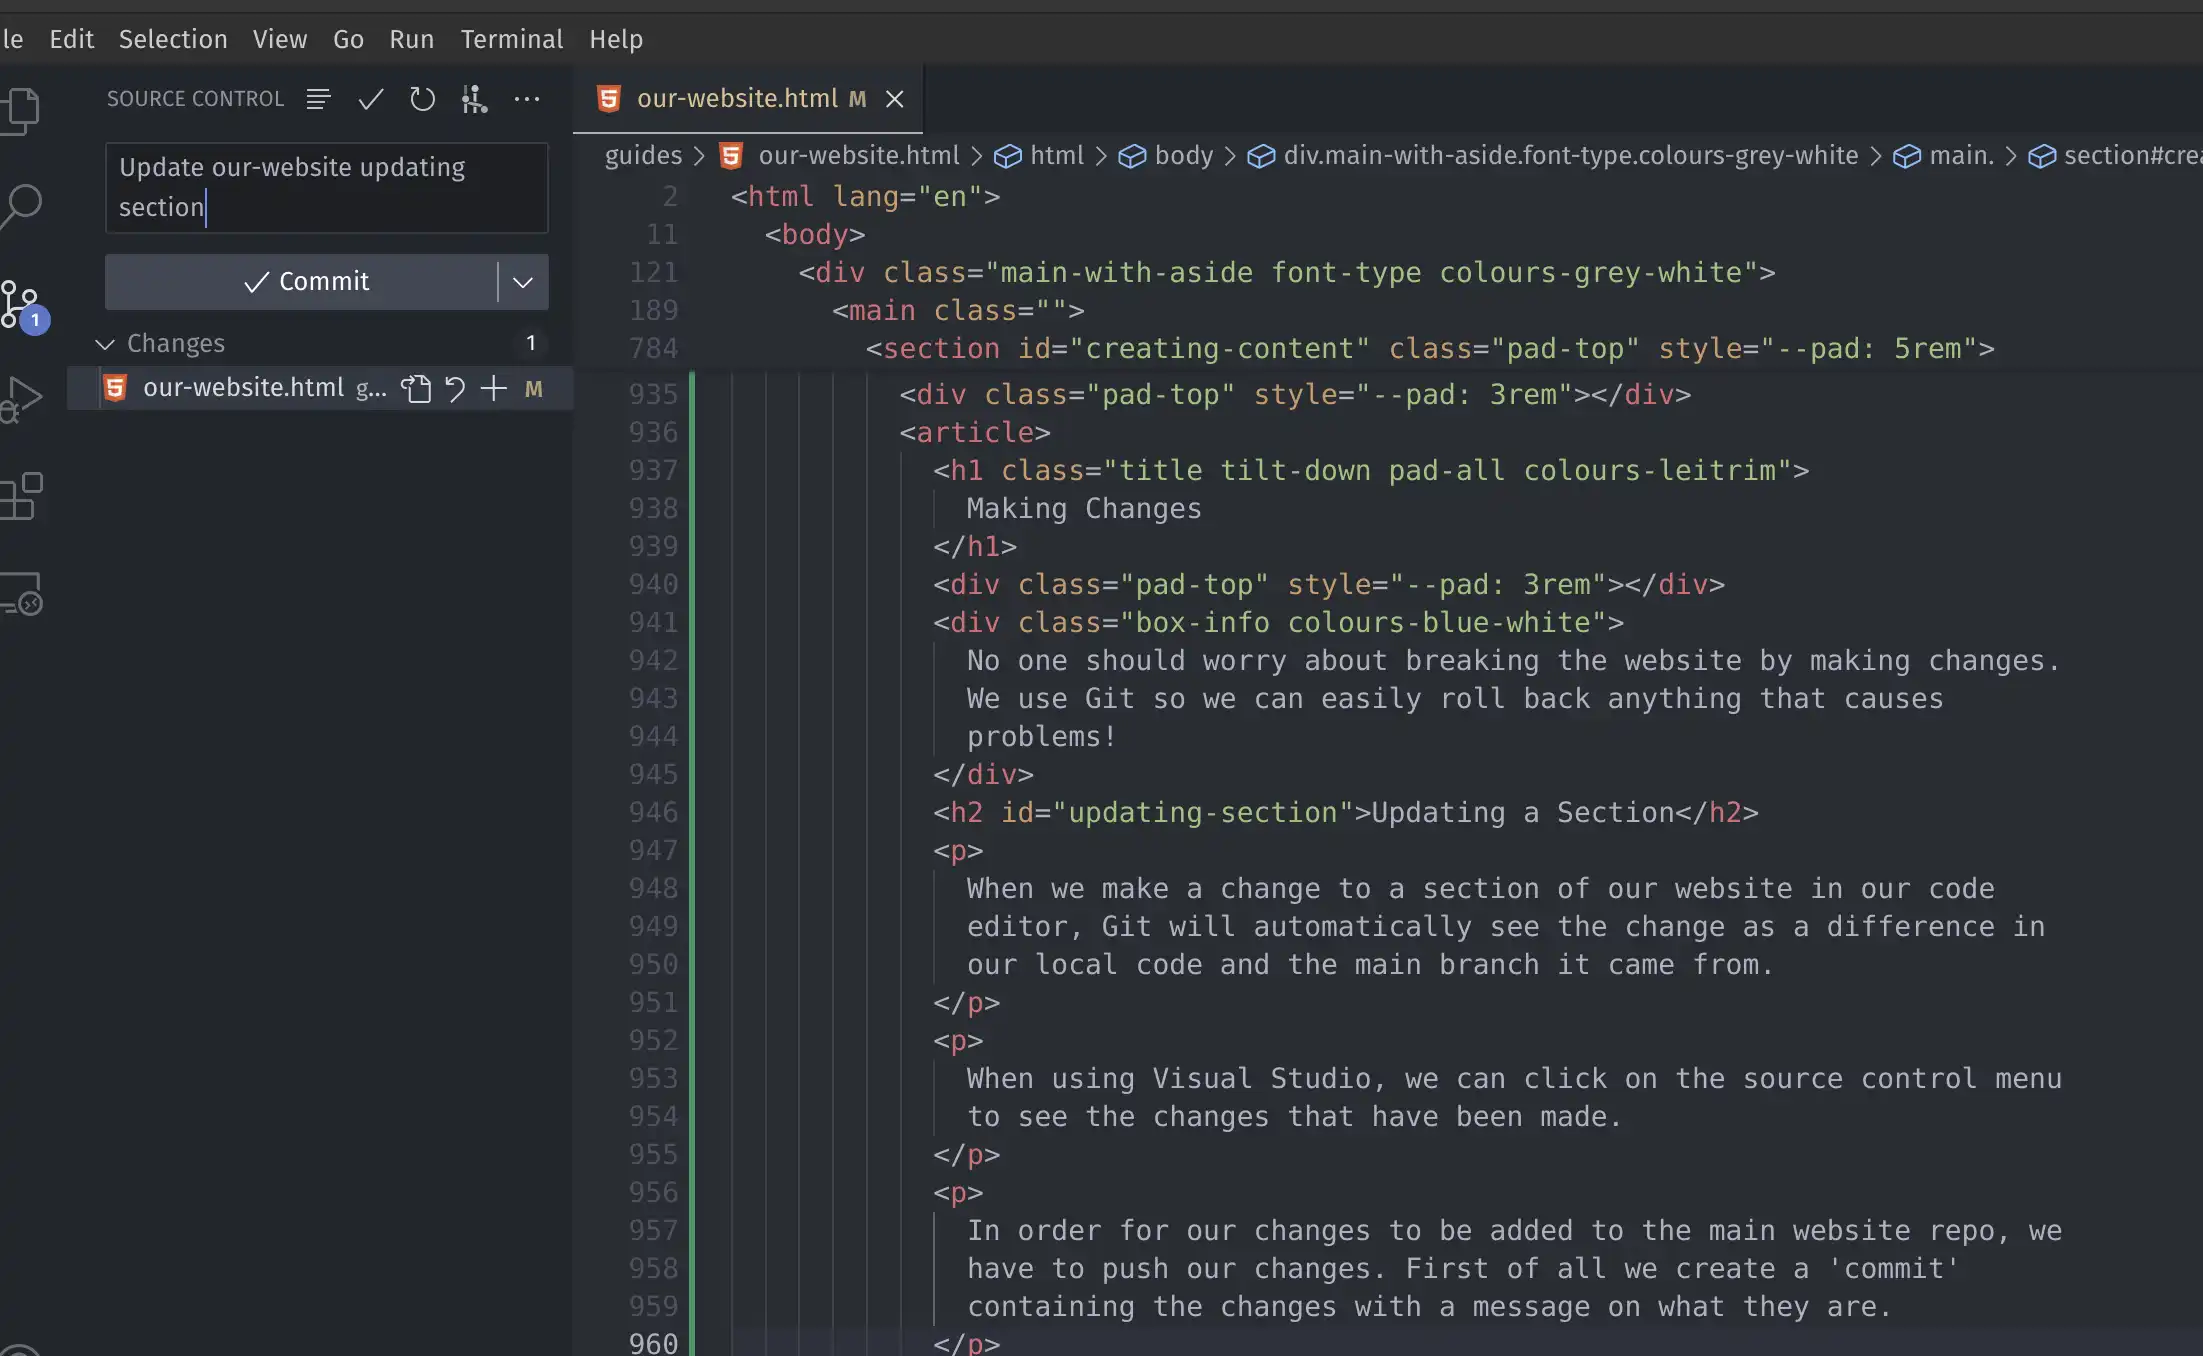2203x1356 pixels.
Task: Click the h2 'Updating a Section' line
Action: point(1346,813)
